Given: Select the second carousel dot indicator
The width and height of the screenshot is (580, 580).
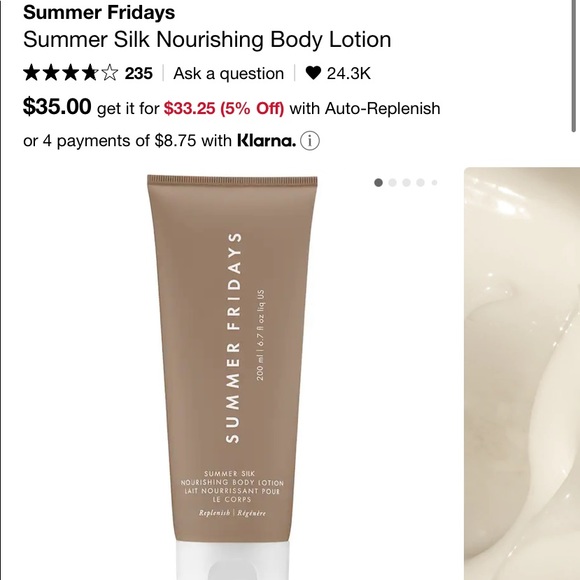Looking at the screenshot, I should click(392, 182).
